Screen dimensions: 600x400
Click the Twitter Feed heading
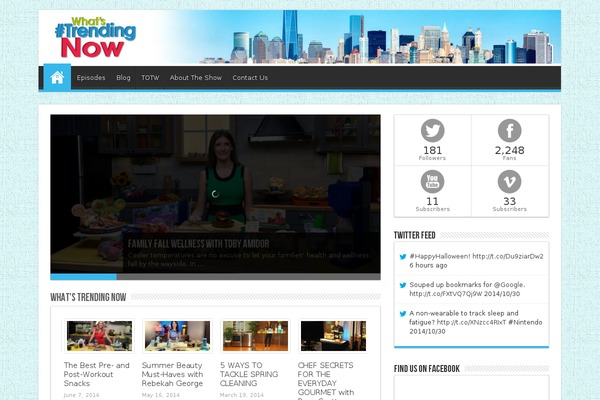click(414, 235)
